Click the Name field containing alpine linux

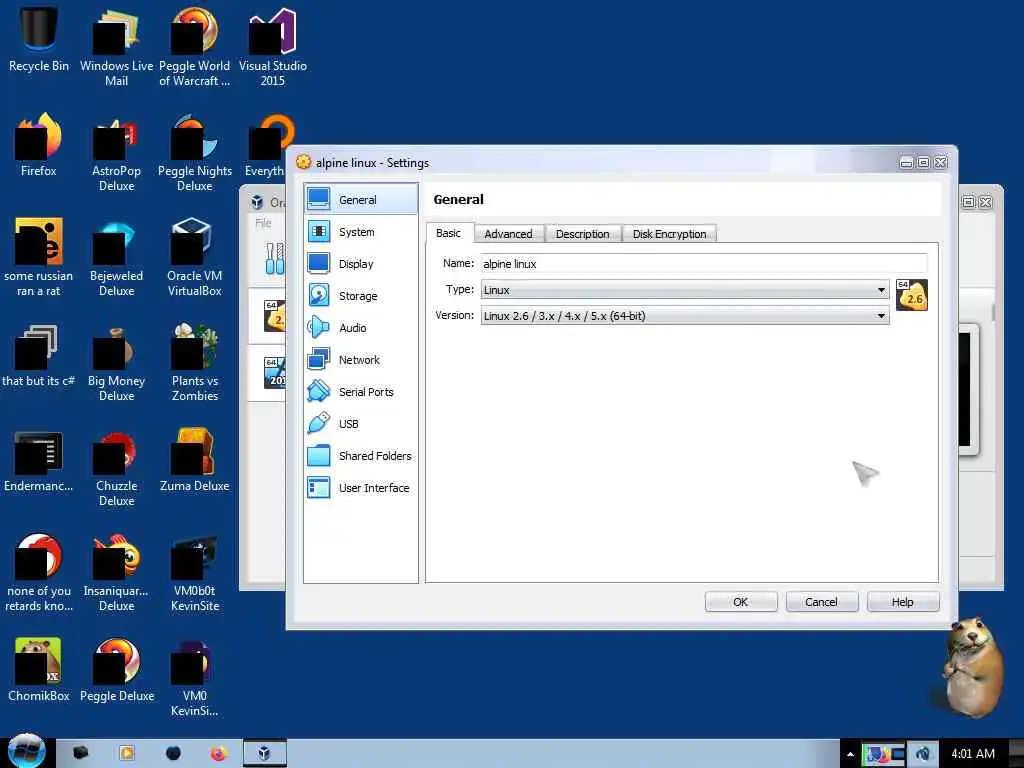click(x=704, y=263)
